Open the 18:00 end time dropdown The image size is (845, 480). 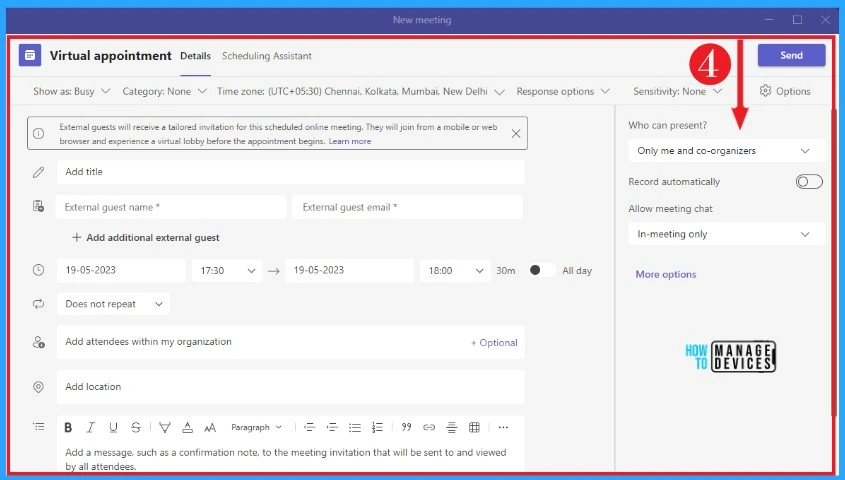455,270
